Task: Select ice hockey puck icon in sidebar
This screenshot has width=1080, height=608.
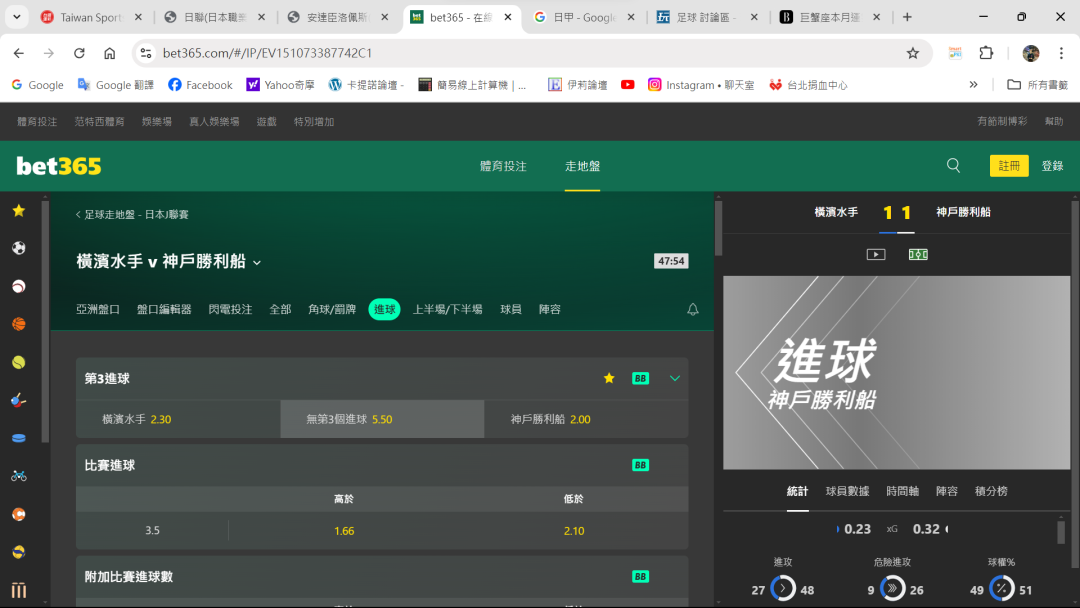Action: point(19,438)
